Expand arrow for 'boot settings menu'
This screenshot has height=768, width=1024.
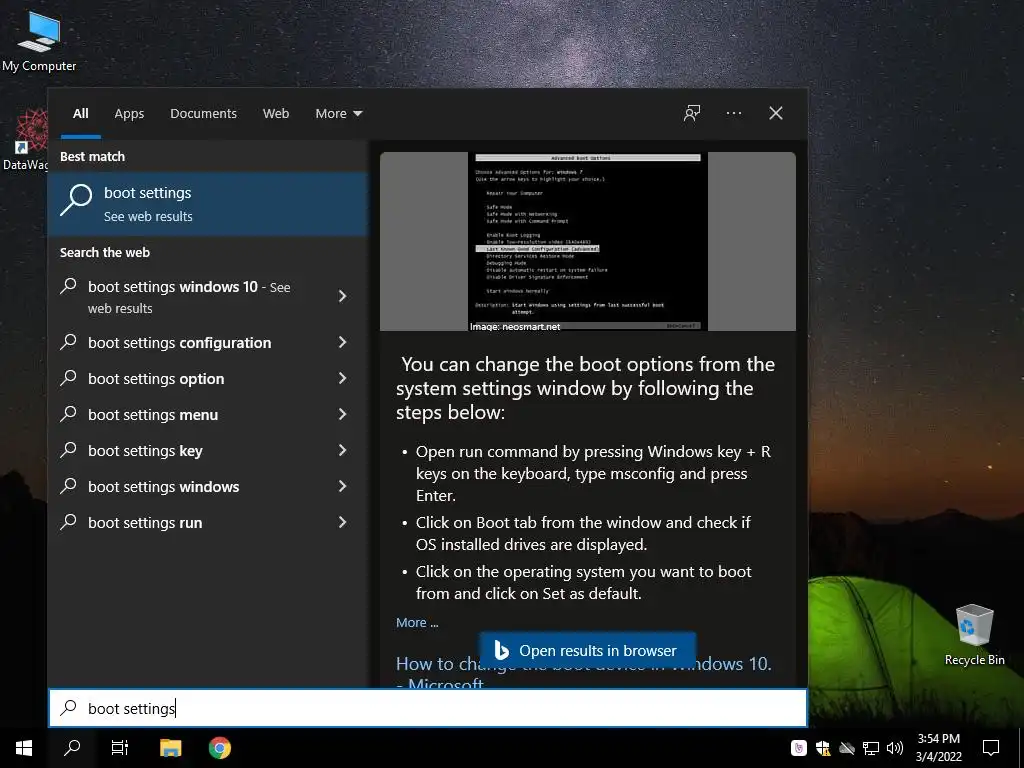pyautogui.click(x=342, y=414)
